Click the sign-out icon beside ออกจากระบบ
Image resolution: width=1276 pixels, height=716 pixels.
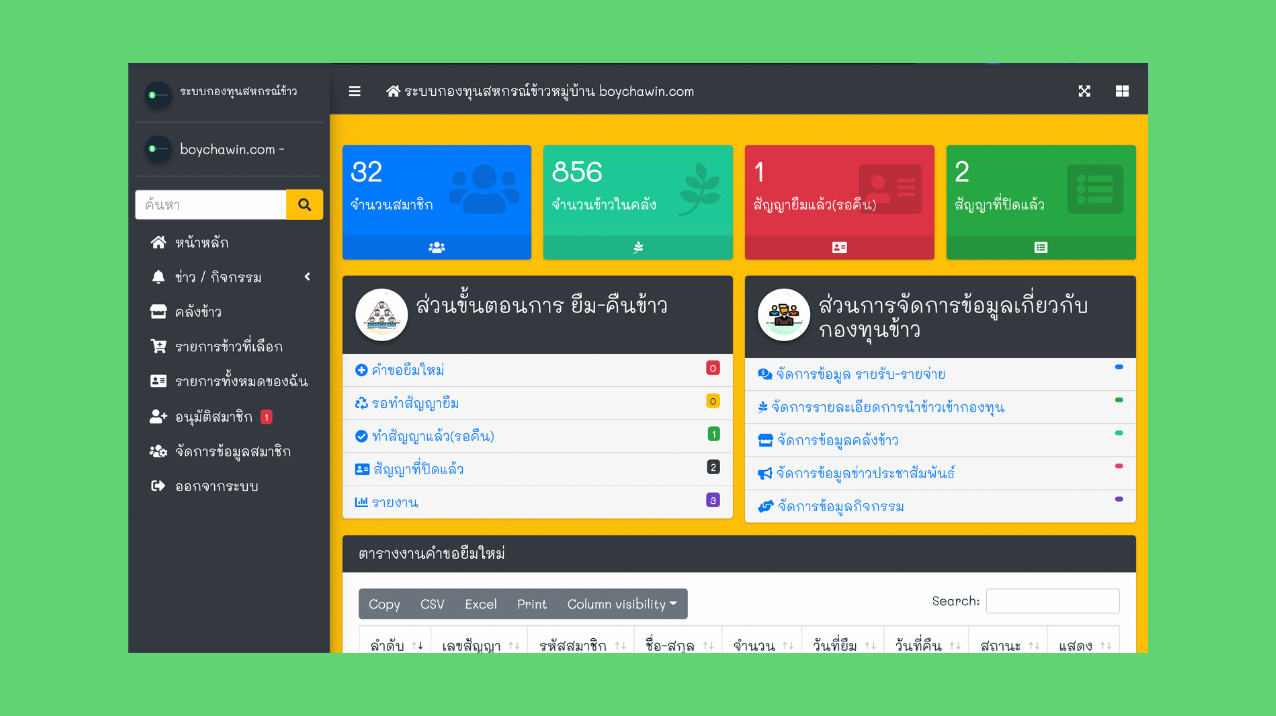[x=158, y=486]
